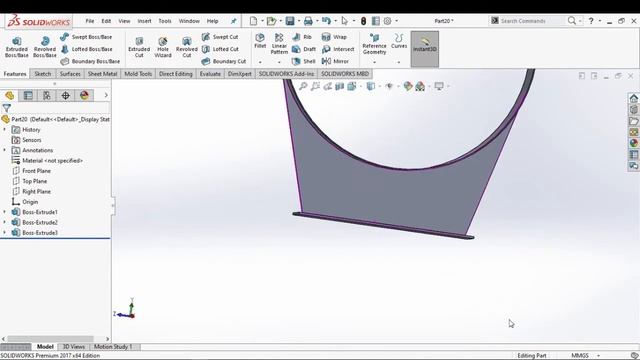Open the Insert menu
This screenshot has height=360, width=640.
point(144,21)
